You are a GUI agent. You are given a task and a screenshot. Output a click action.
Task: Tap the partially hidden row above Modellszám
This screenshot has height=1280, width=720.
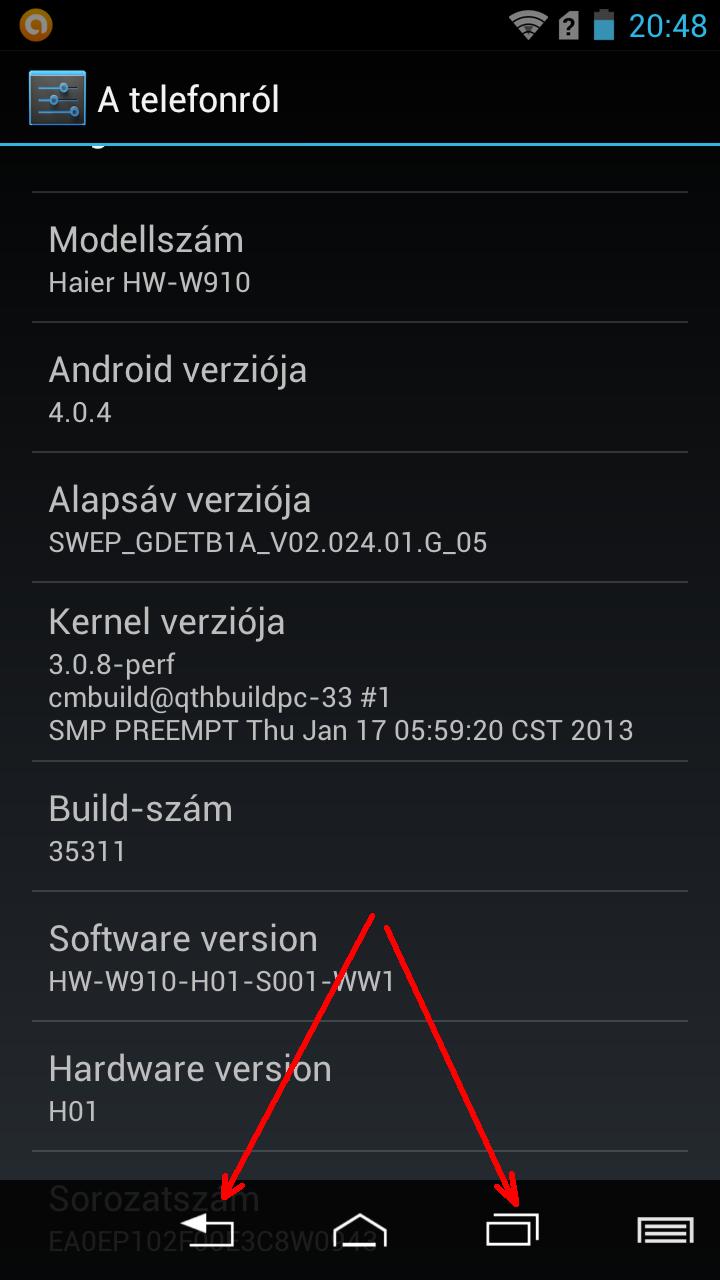click(x=360, y=168)
